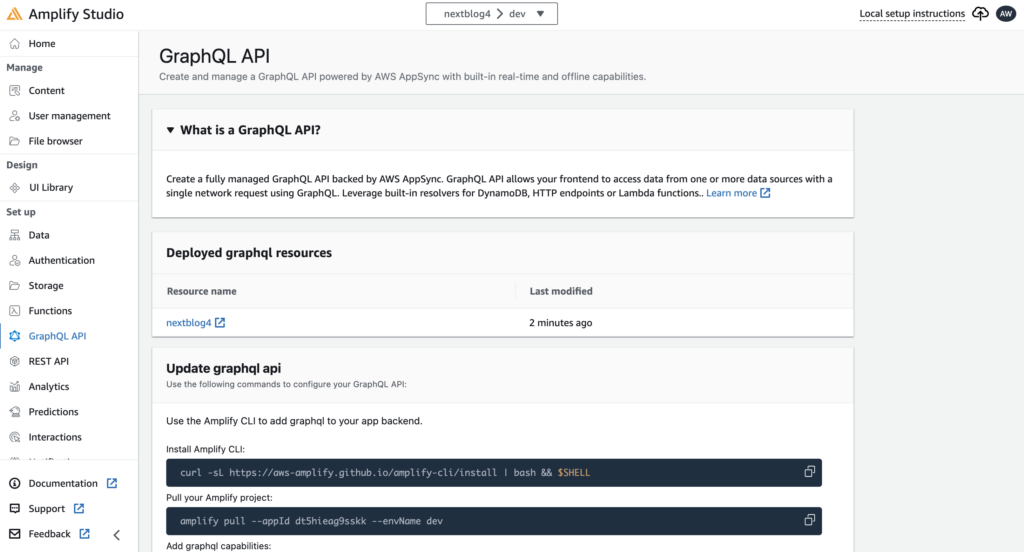Open File browser page
1024x552 pixels.
tap(56, 141)
